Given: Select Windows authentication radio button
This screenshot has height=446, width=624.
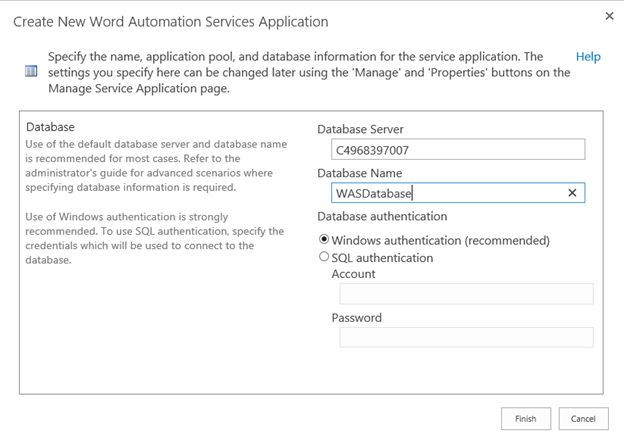Looking at the screenshot, I should point(323,240).
